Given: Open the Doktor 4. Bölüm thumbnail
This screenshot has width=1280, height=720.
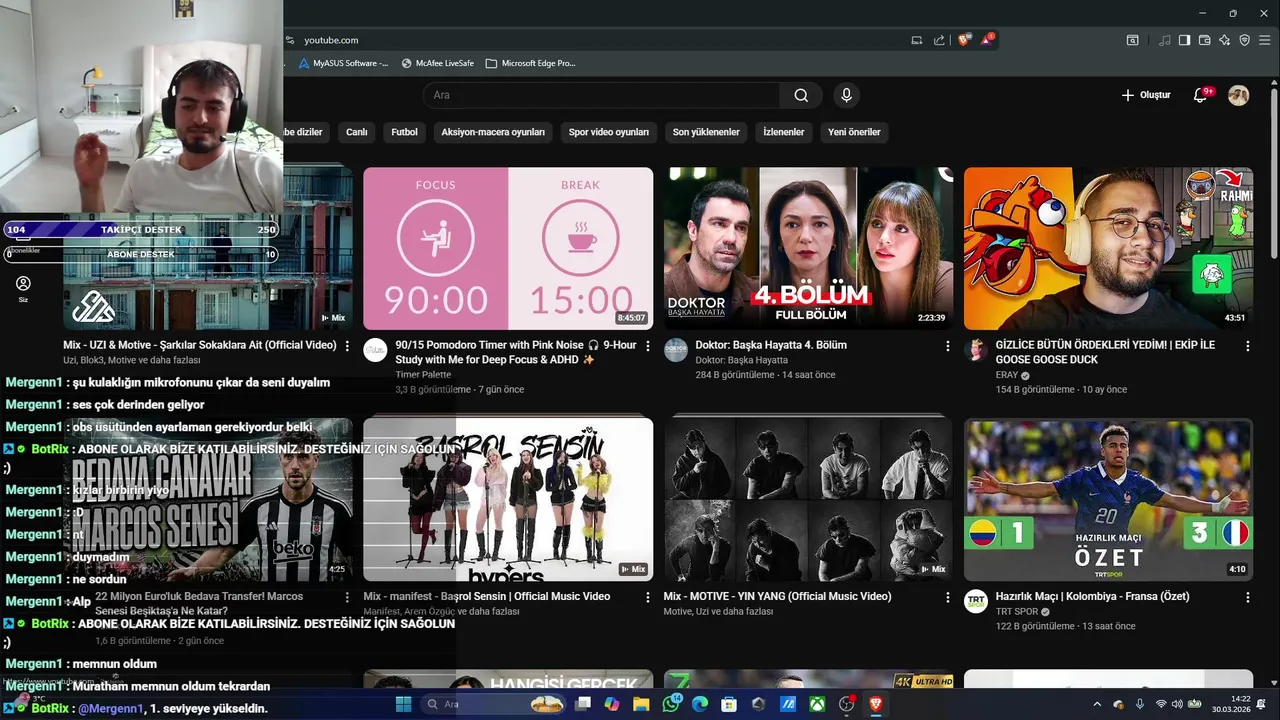Looking at the screenshot, I should [808, 248].
